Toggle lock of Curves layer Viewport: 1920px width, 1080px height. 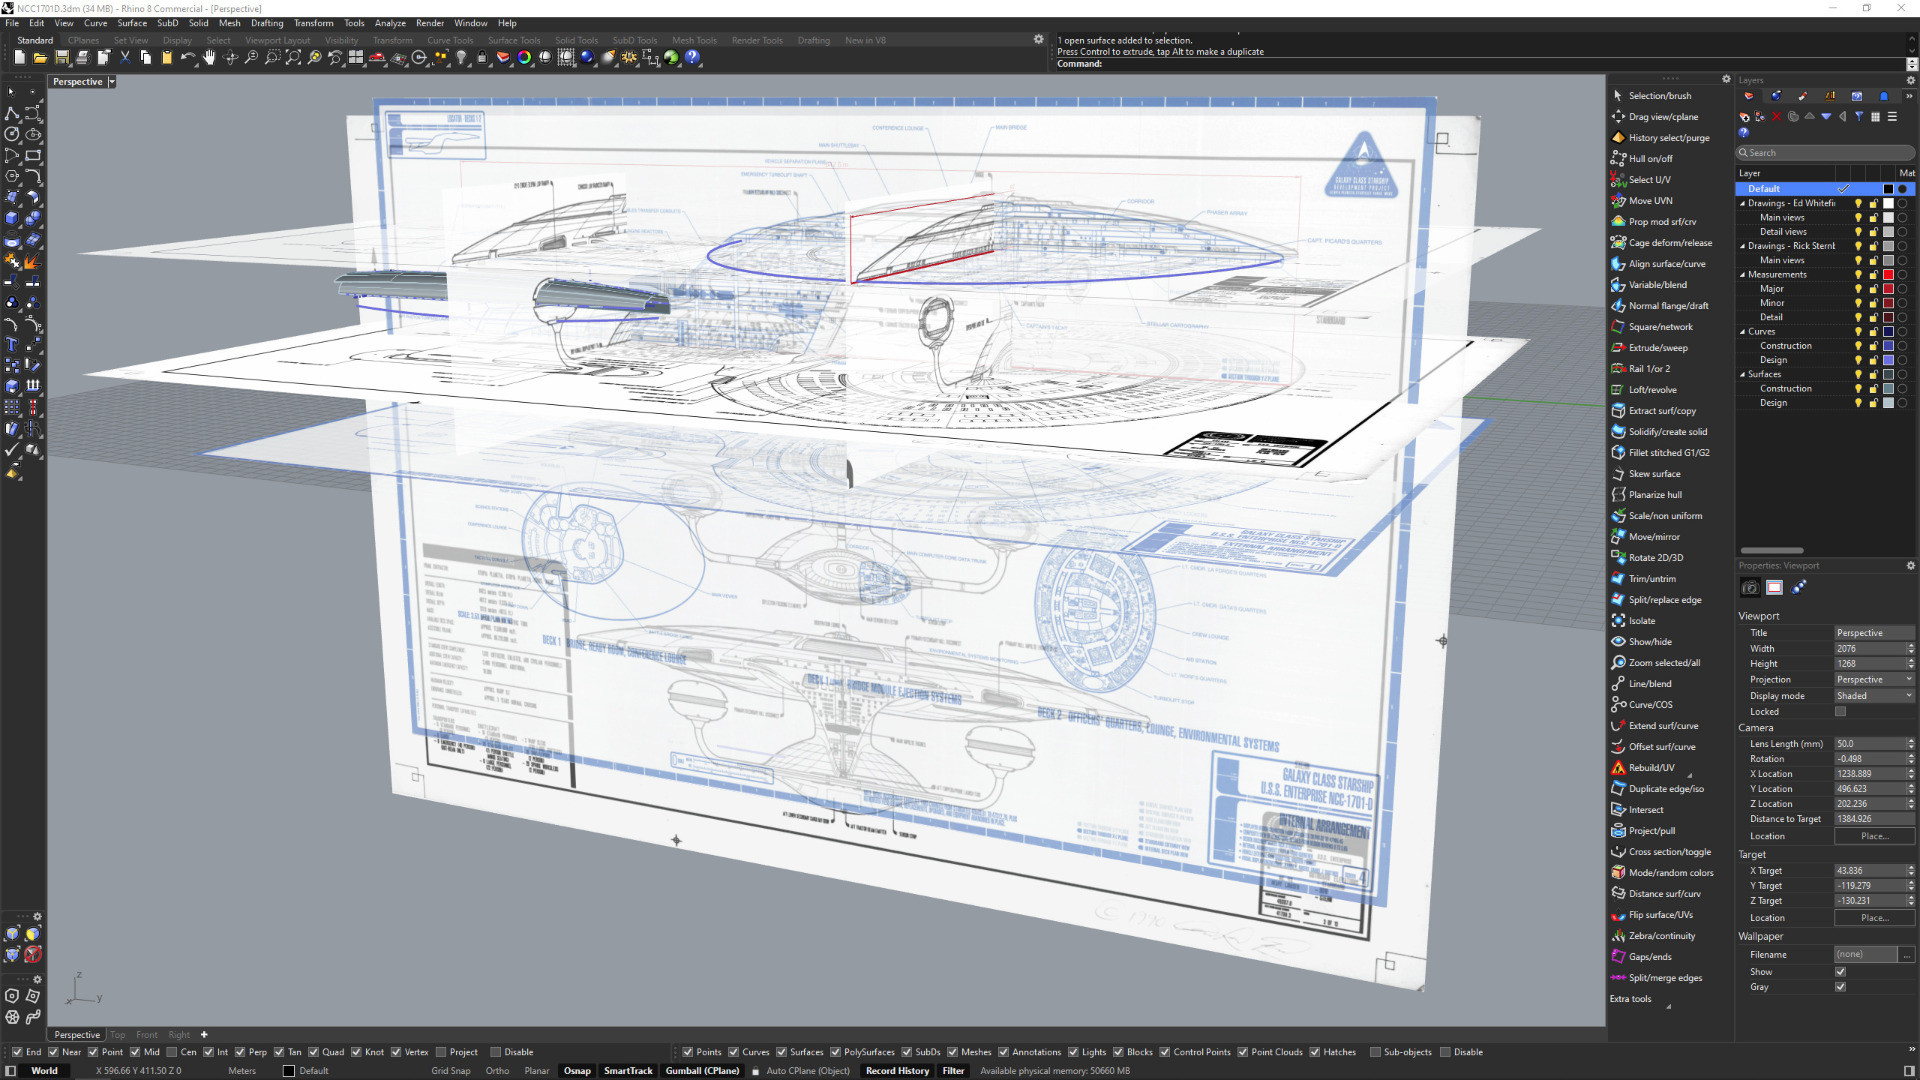tap(1873, 331)
